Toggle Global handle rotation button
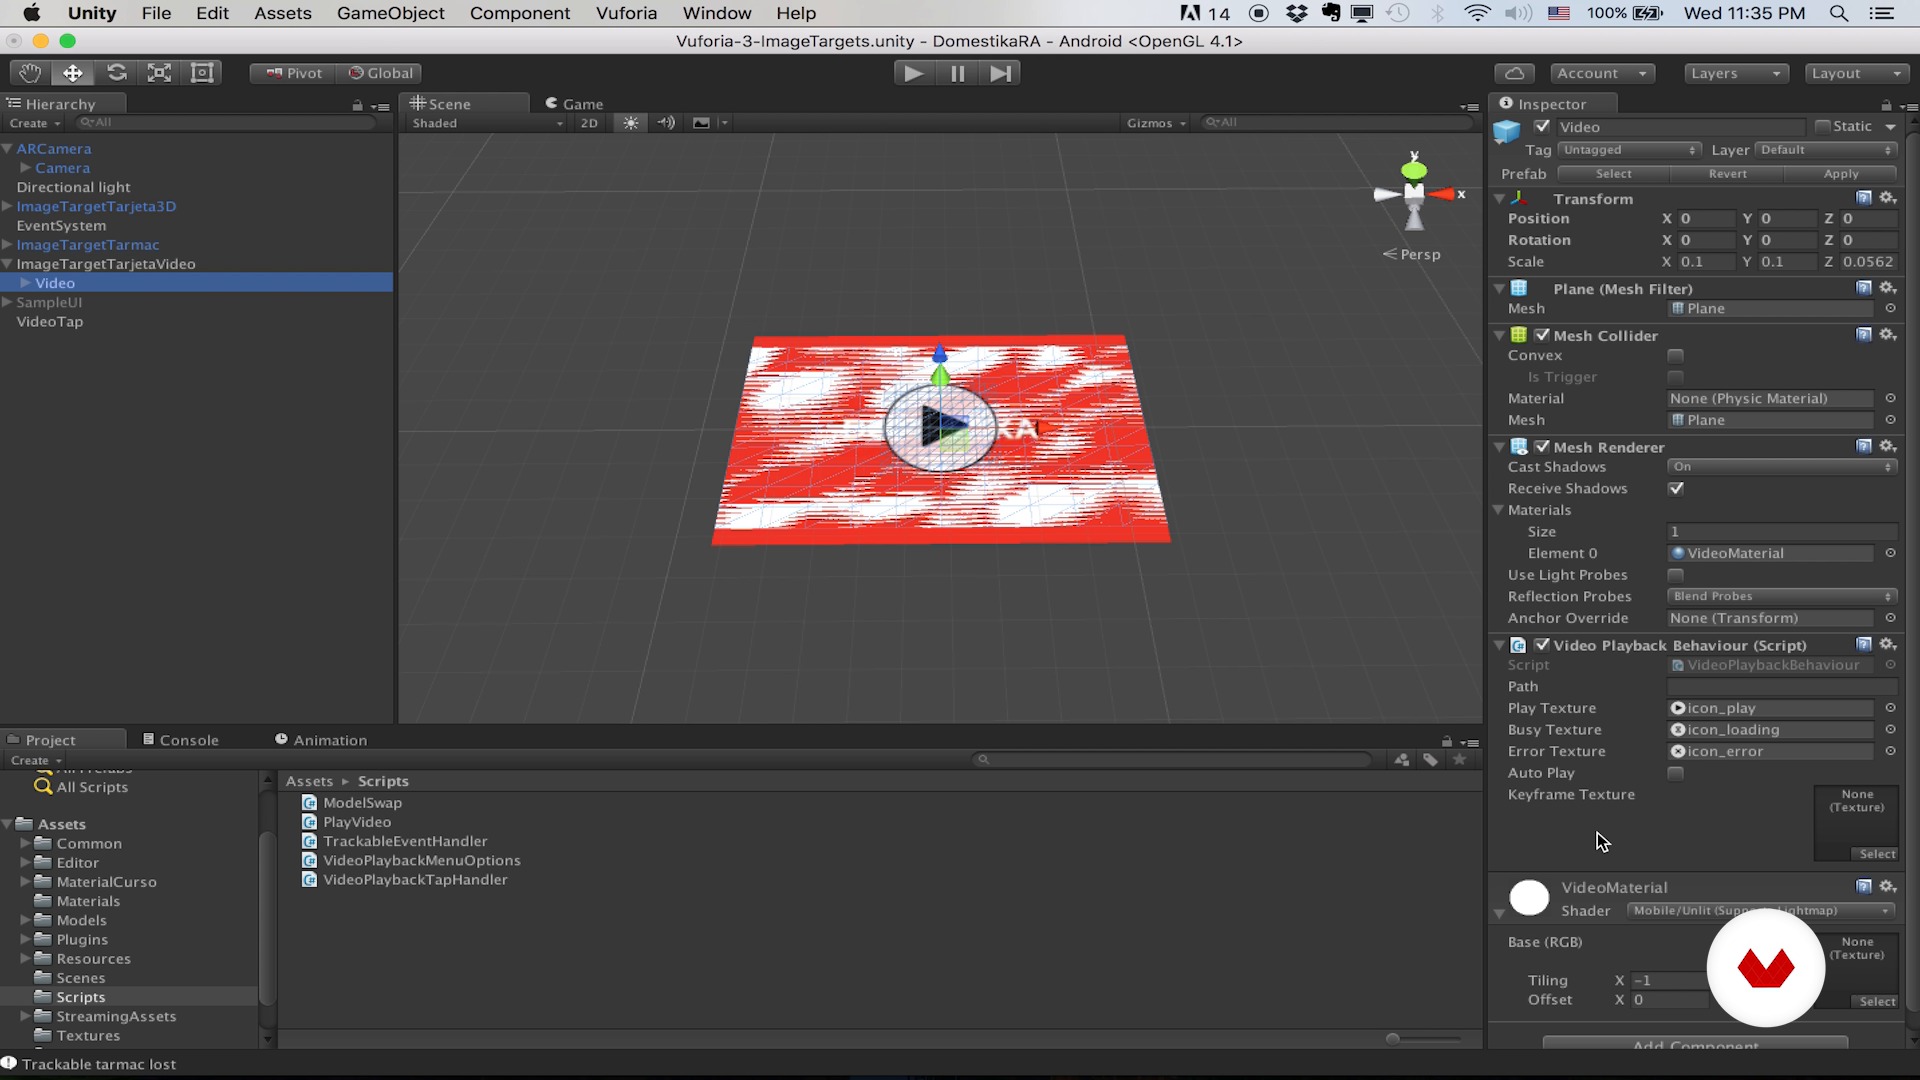1920x1080 pixels. click(x=380, y=73)
